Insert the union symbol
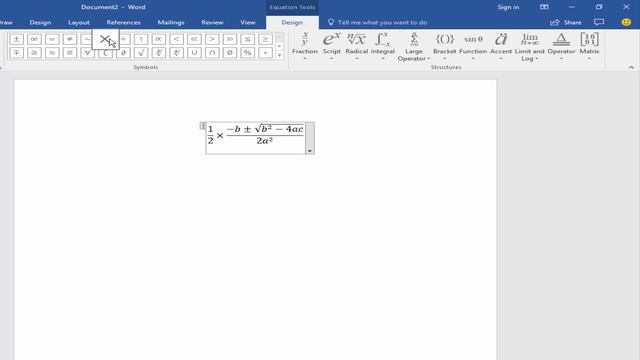This screenshot has height=360, width=640. coord(194,53)
